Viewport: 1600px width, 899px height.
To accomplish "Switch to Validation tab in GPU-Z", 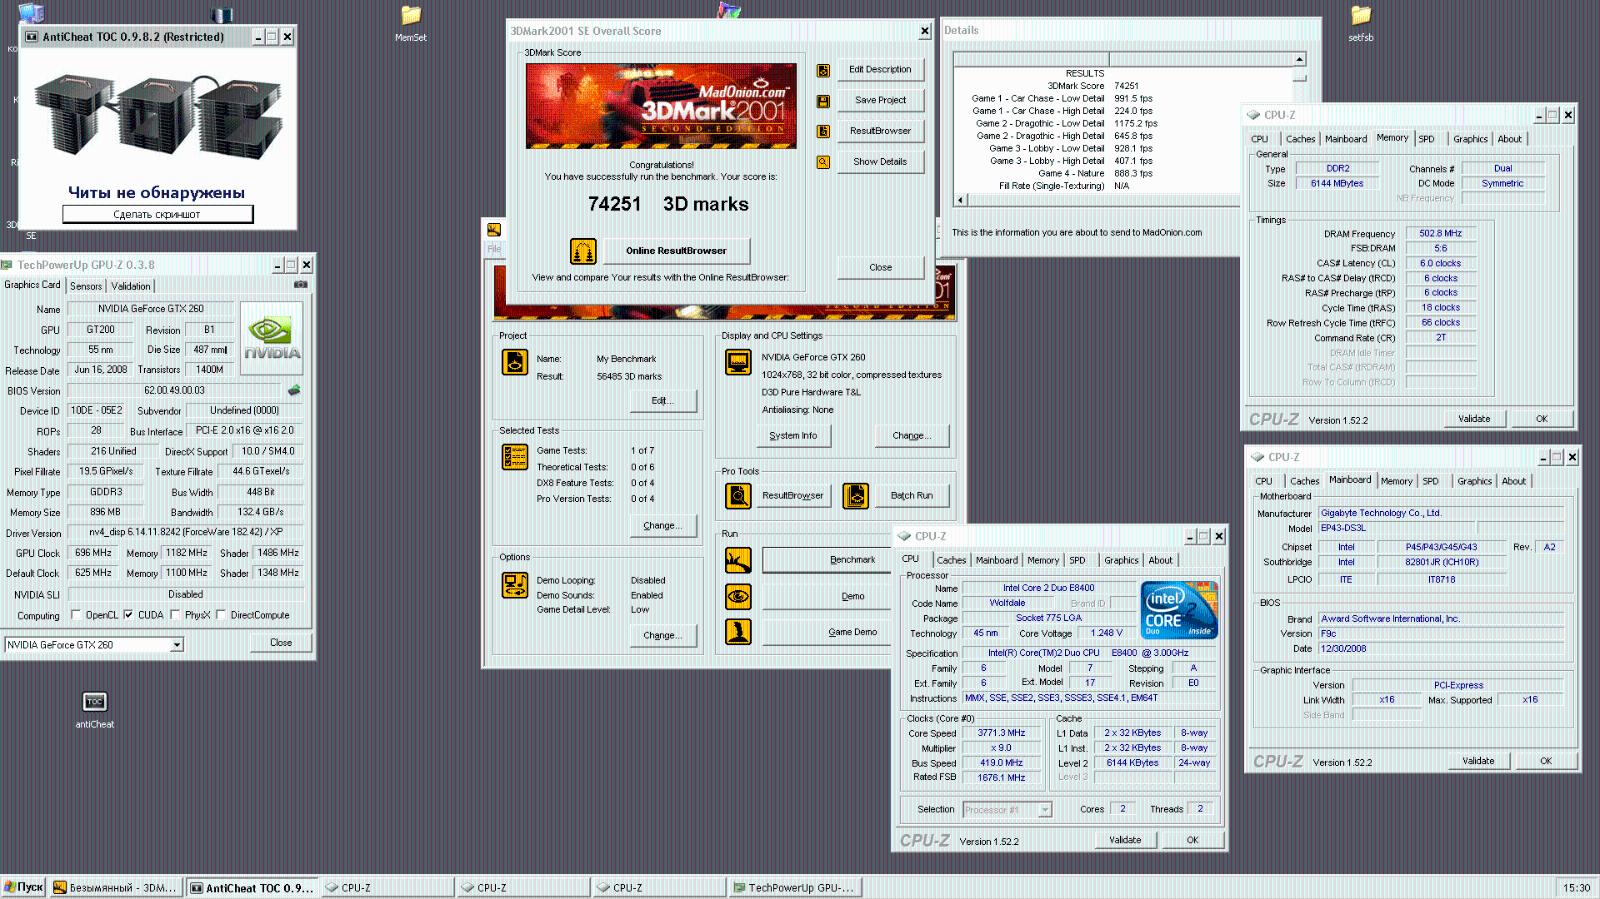I will click(130, 286).
